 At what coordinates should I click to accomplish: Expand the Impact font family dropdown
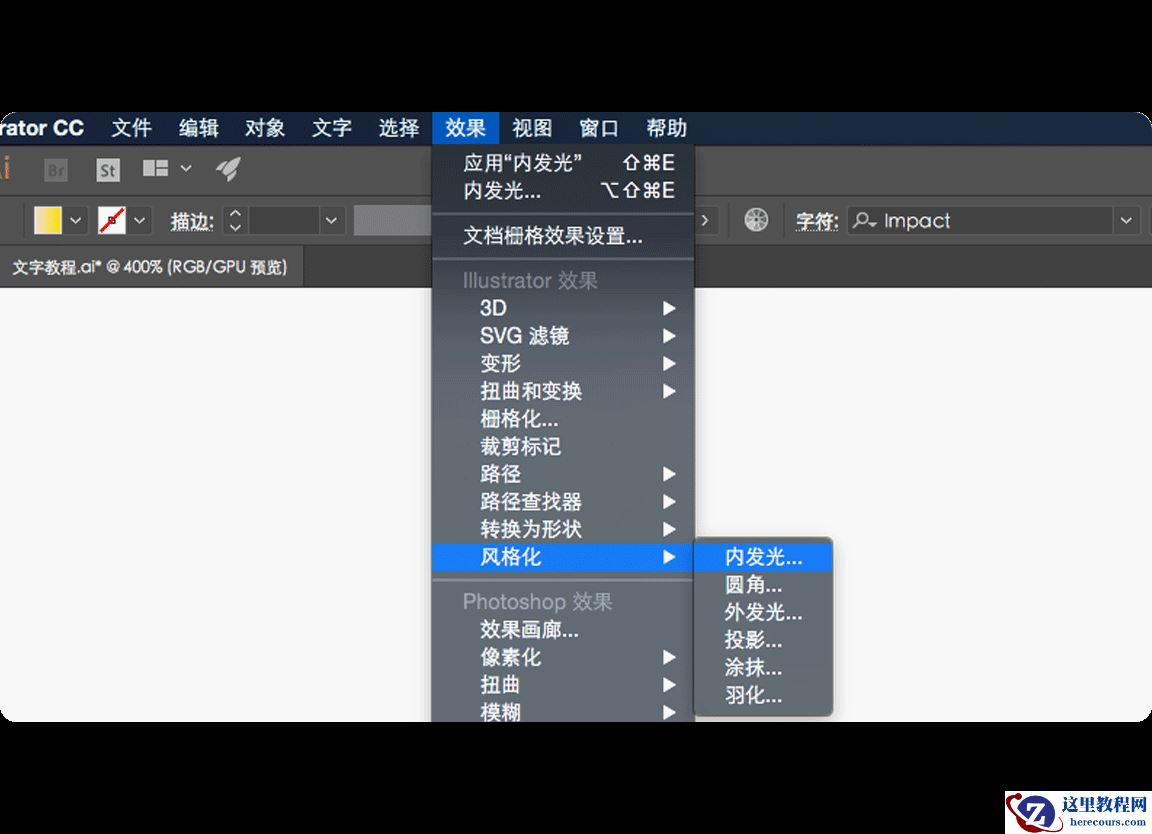point(1127,220)
